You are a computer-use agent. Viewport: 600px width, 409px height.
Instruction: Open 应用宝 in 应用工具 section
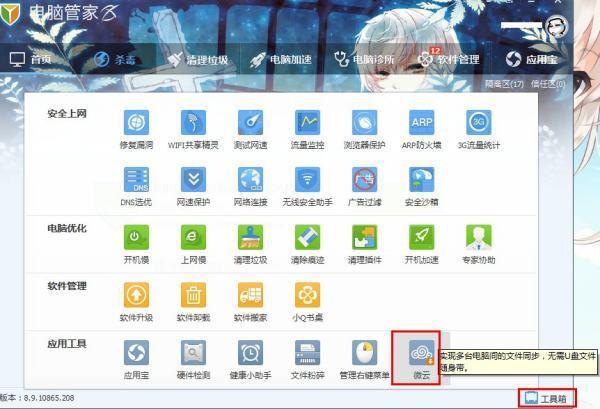click(136, 360)
